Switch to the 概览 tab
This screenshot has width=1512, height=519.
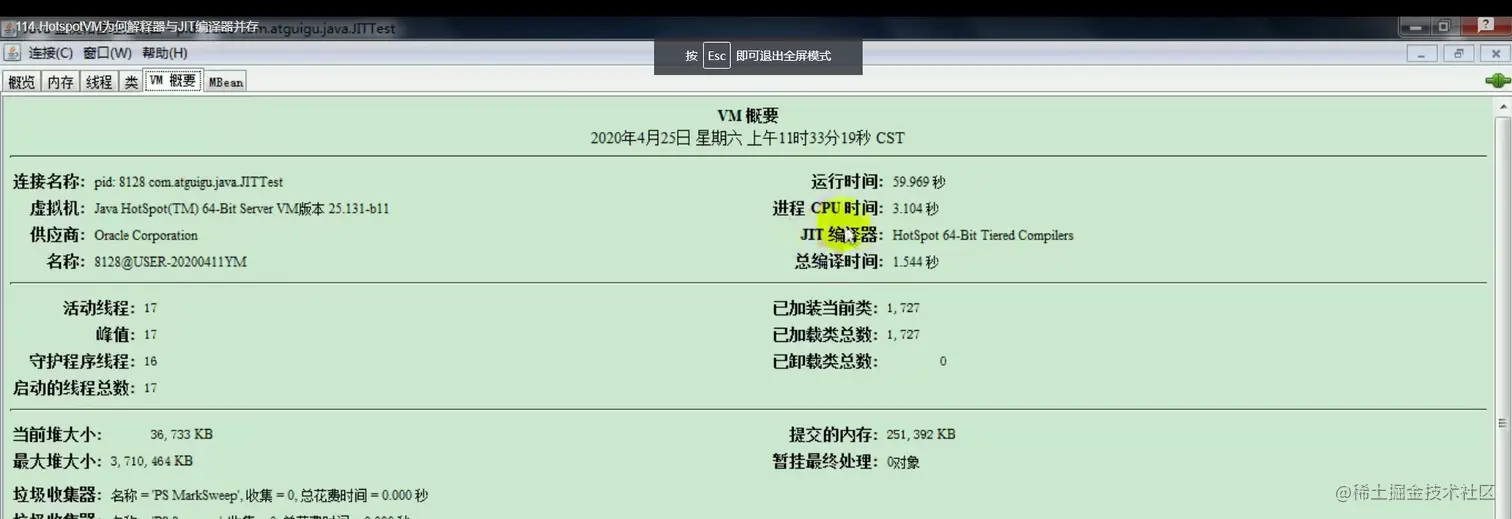[x=22, y=82]
